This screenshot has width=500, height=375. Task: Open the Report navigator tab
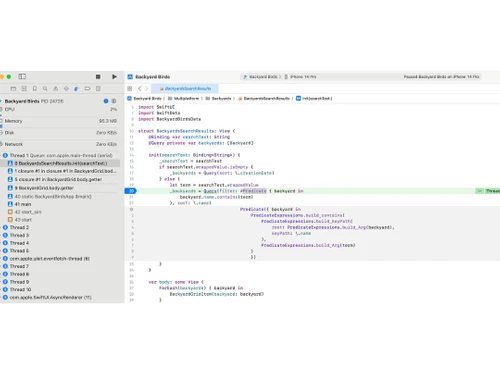tap(98, 89)
